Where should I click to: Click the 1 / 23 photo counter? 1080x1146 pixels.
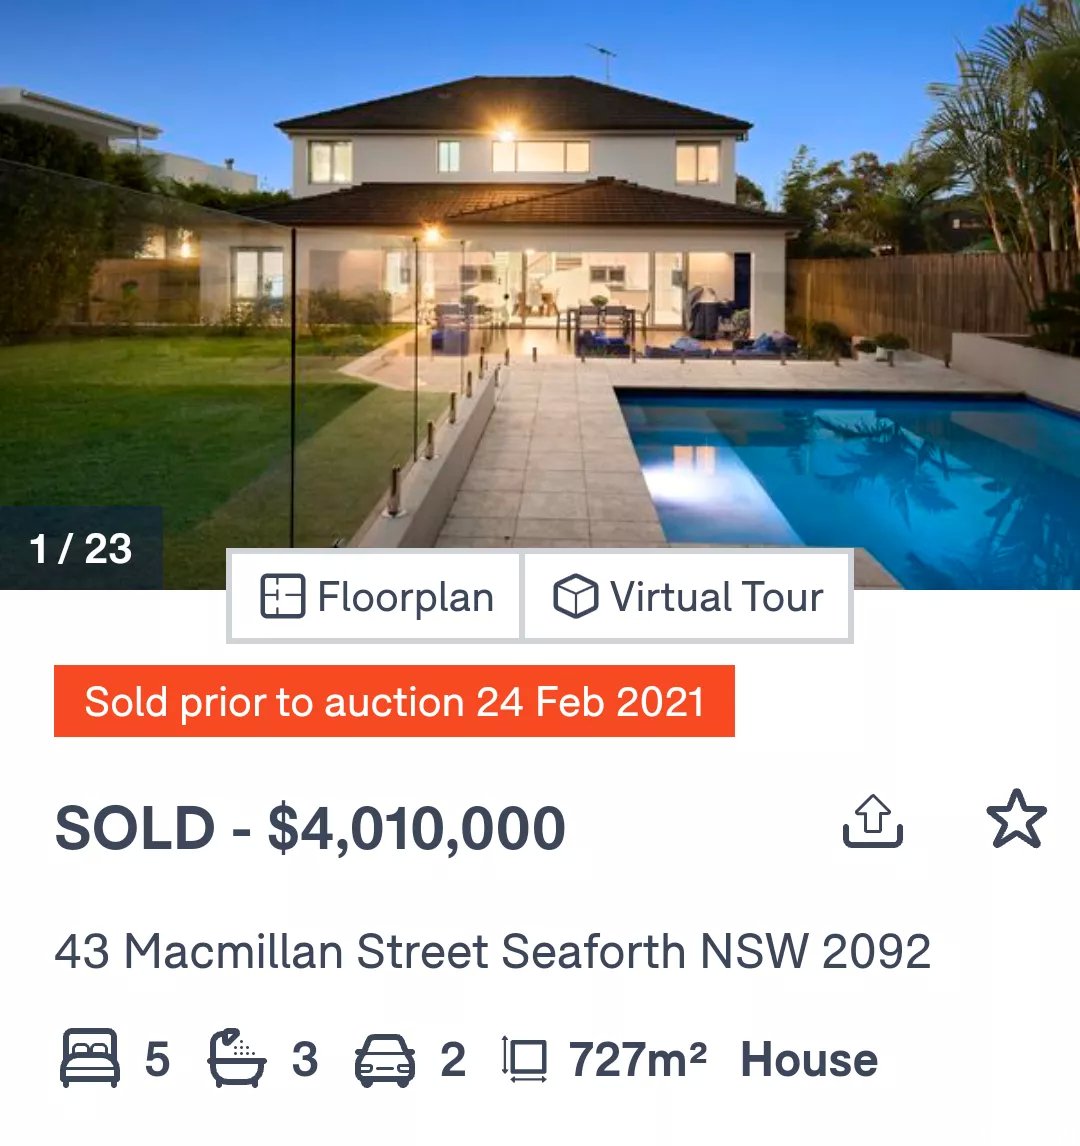click(x=80, y=548)
